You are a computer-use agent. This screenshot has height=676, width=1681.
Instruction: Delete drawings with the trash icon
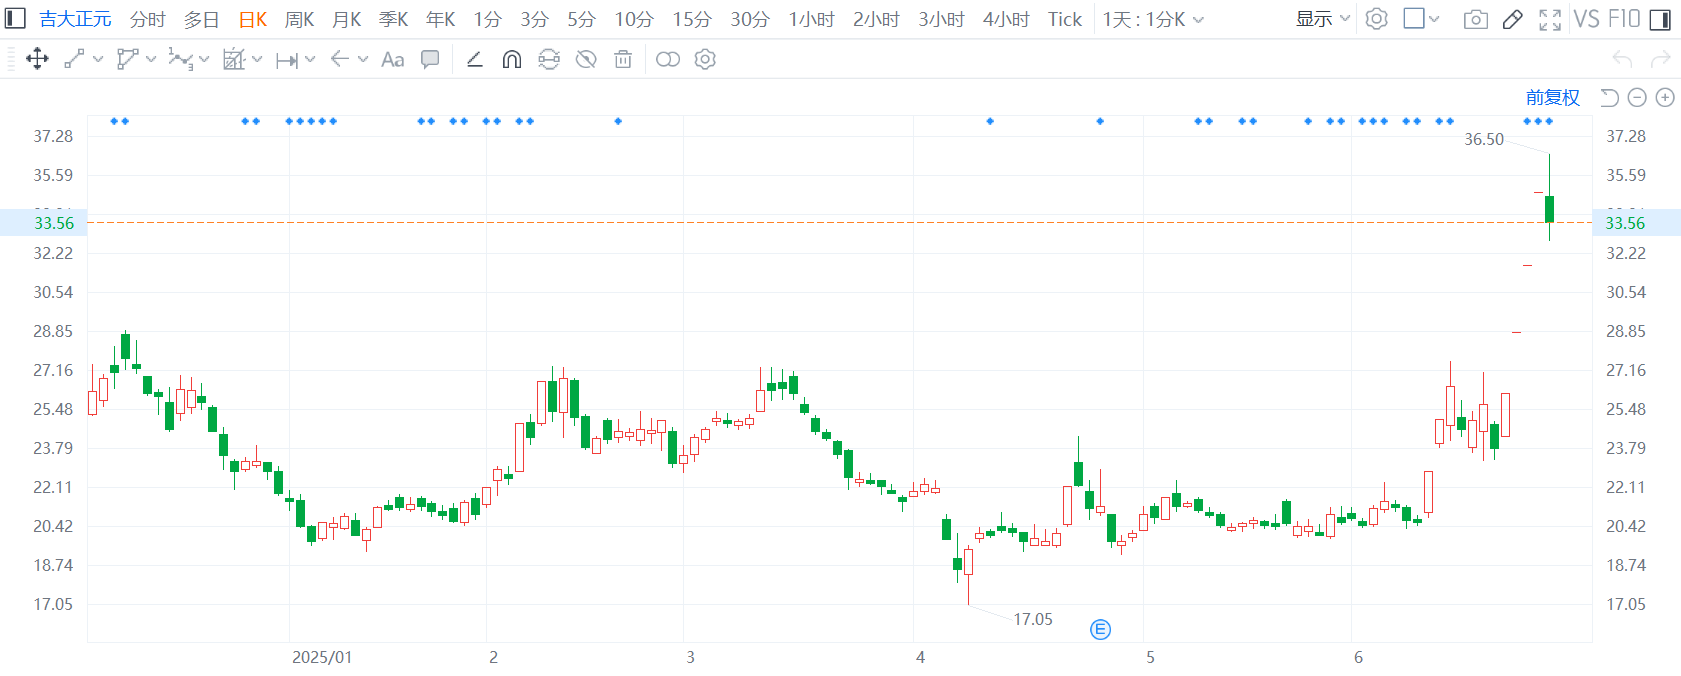pyautogui.click(x=623, y=60)
